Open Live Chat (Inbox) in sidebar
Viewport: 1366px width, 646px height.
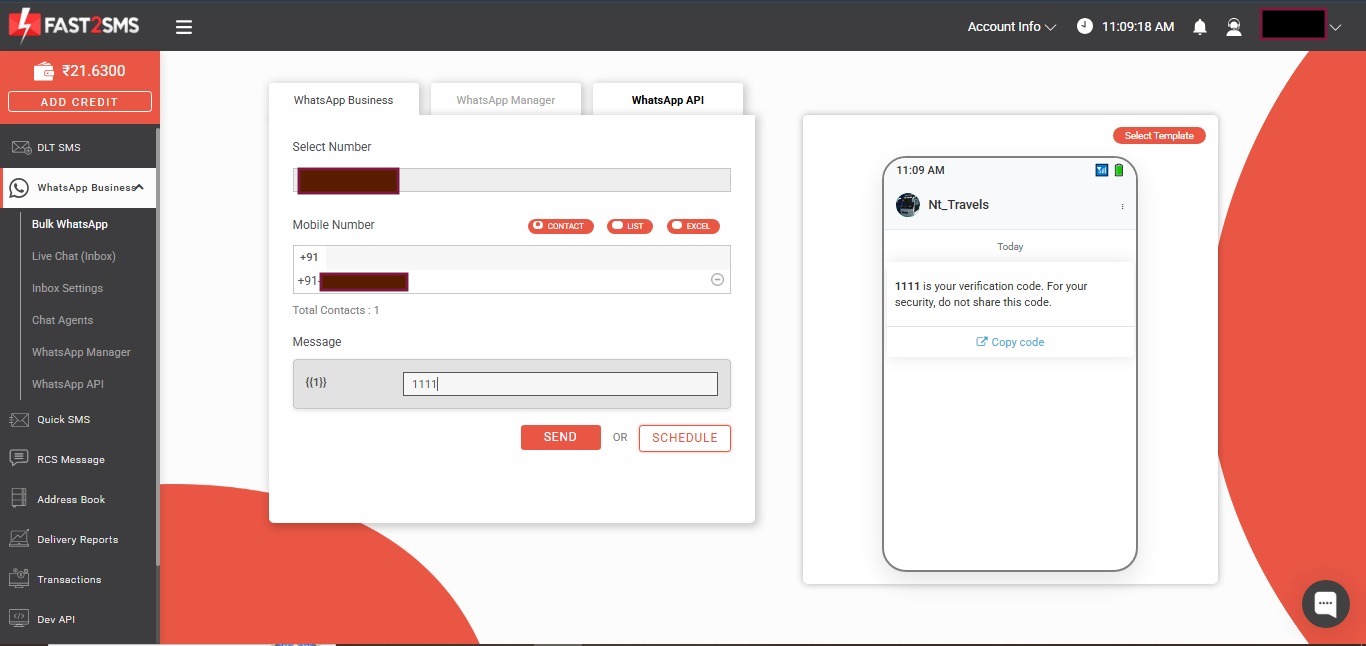[x=74, y=256]
